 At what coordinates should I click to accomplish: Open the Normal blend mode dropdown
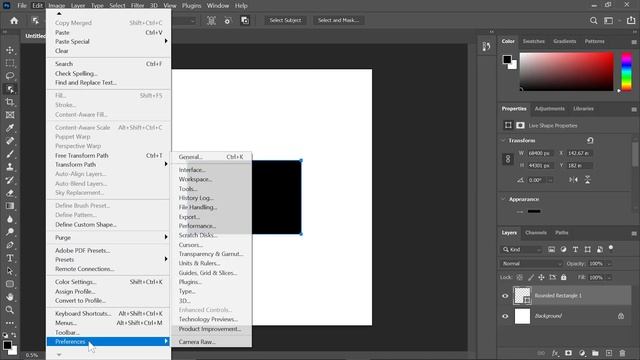531,264
